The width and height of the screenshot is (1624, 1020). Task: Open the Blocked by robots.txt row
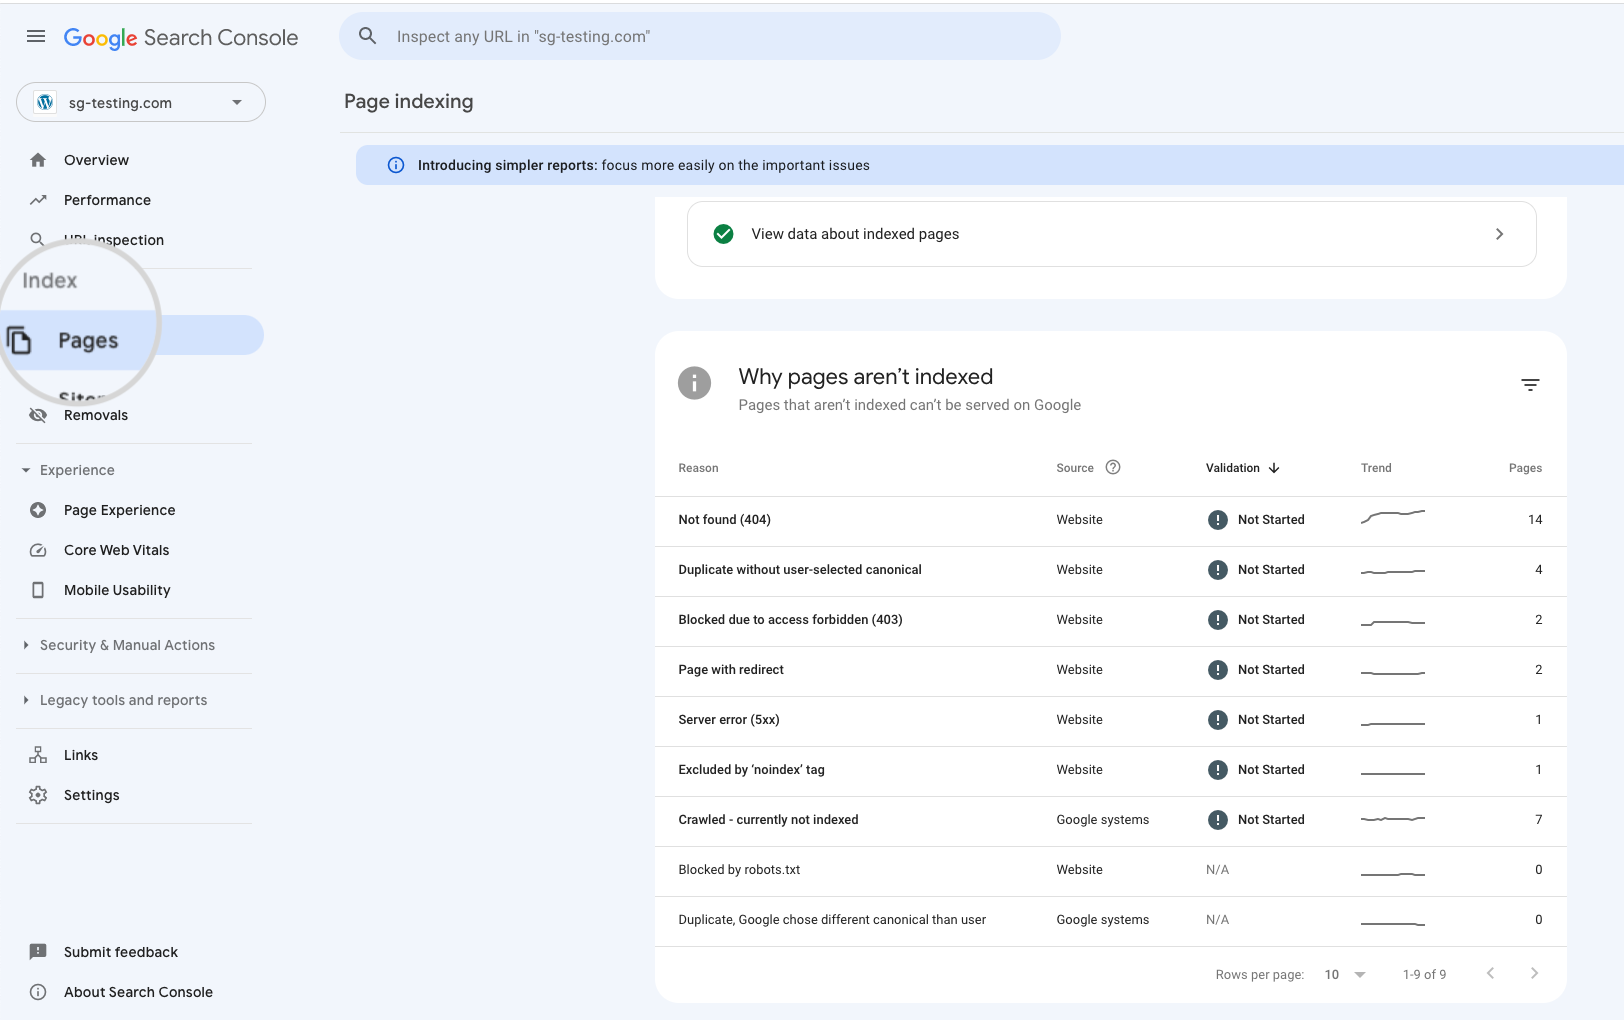1110,870
